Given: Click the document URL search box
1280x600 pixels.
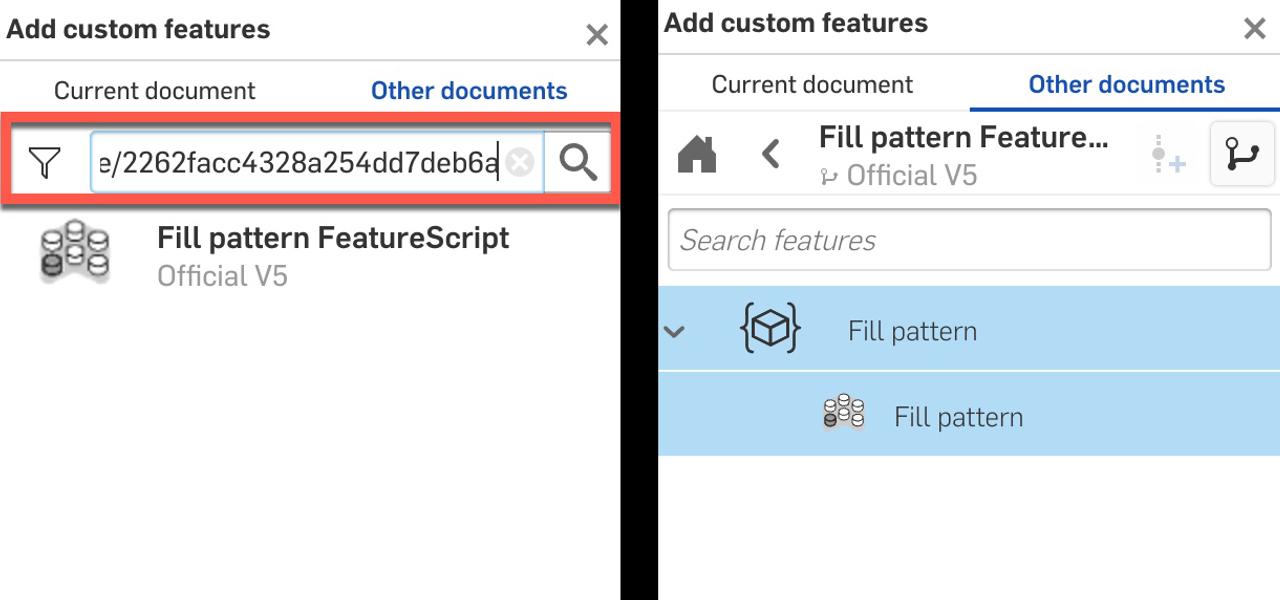Looking at the screenshot, I should [x=300, y=160].
